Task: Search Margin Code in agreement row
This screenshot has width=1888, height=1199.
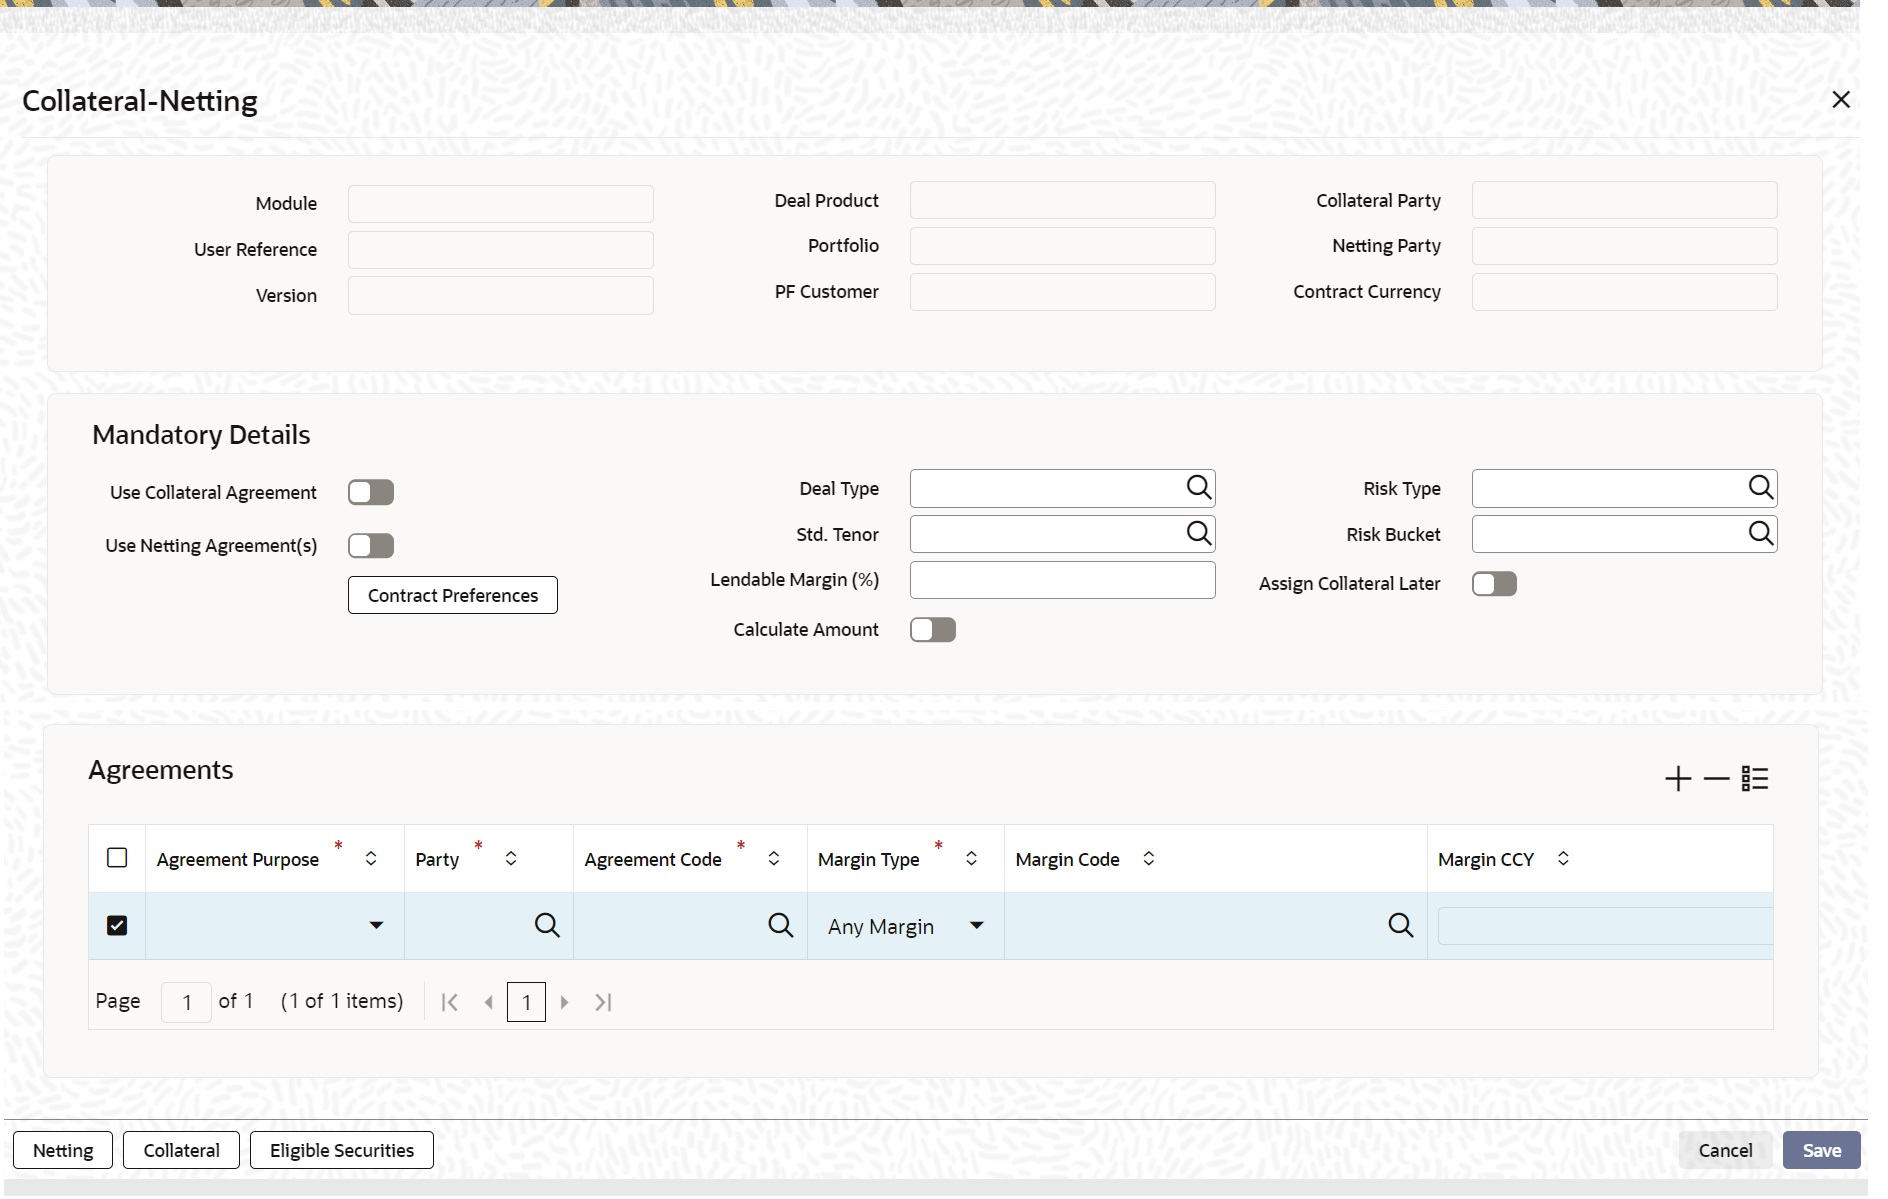Action: point(1401,926)
